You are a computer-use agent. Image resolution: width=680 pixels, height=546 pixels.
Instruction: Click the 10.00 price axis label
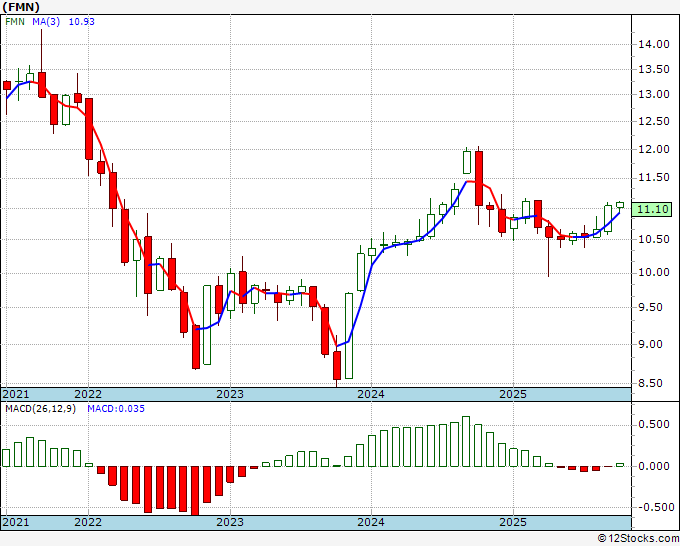[654, 272]
